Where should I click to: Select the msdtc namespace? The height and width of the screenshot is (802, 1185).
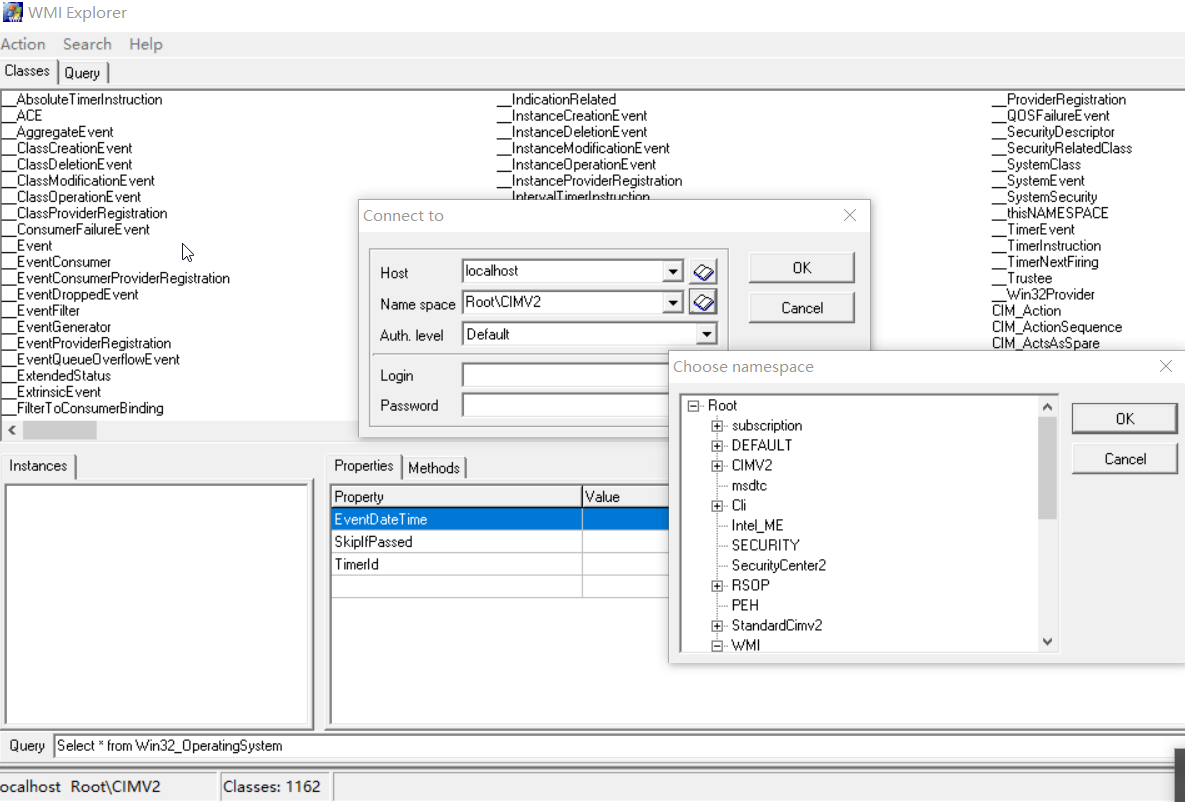(749, 486)
